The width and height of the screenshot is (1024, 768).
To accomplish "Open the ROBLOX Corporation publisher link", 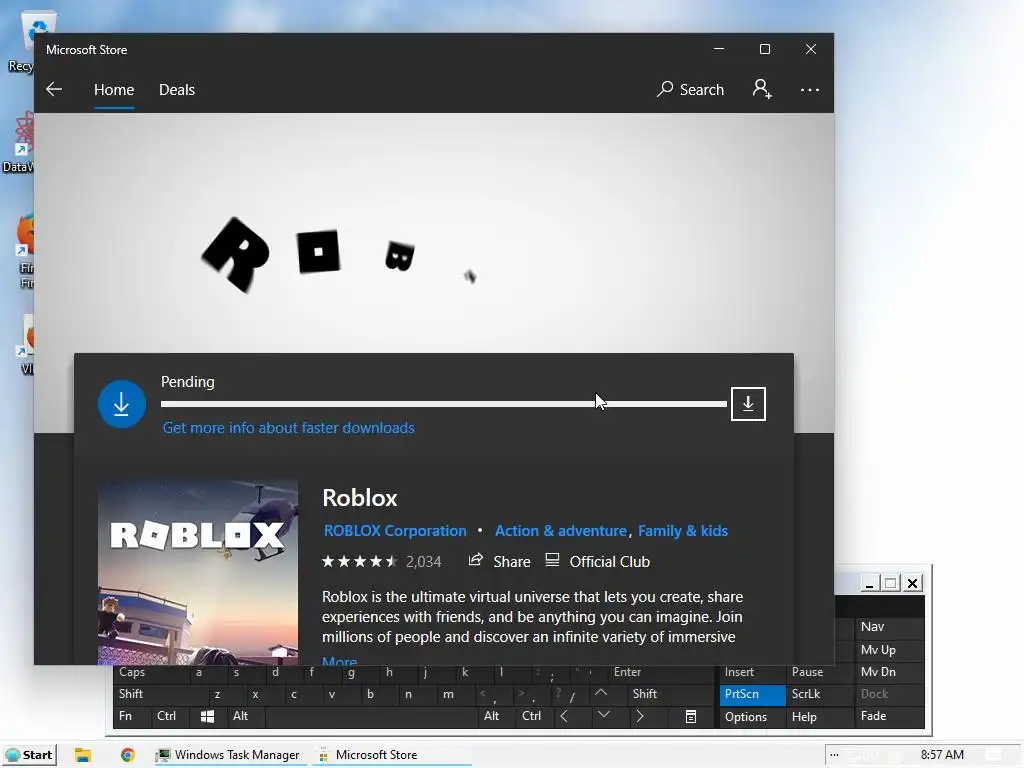I will click(395, 531).
